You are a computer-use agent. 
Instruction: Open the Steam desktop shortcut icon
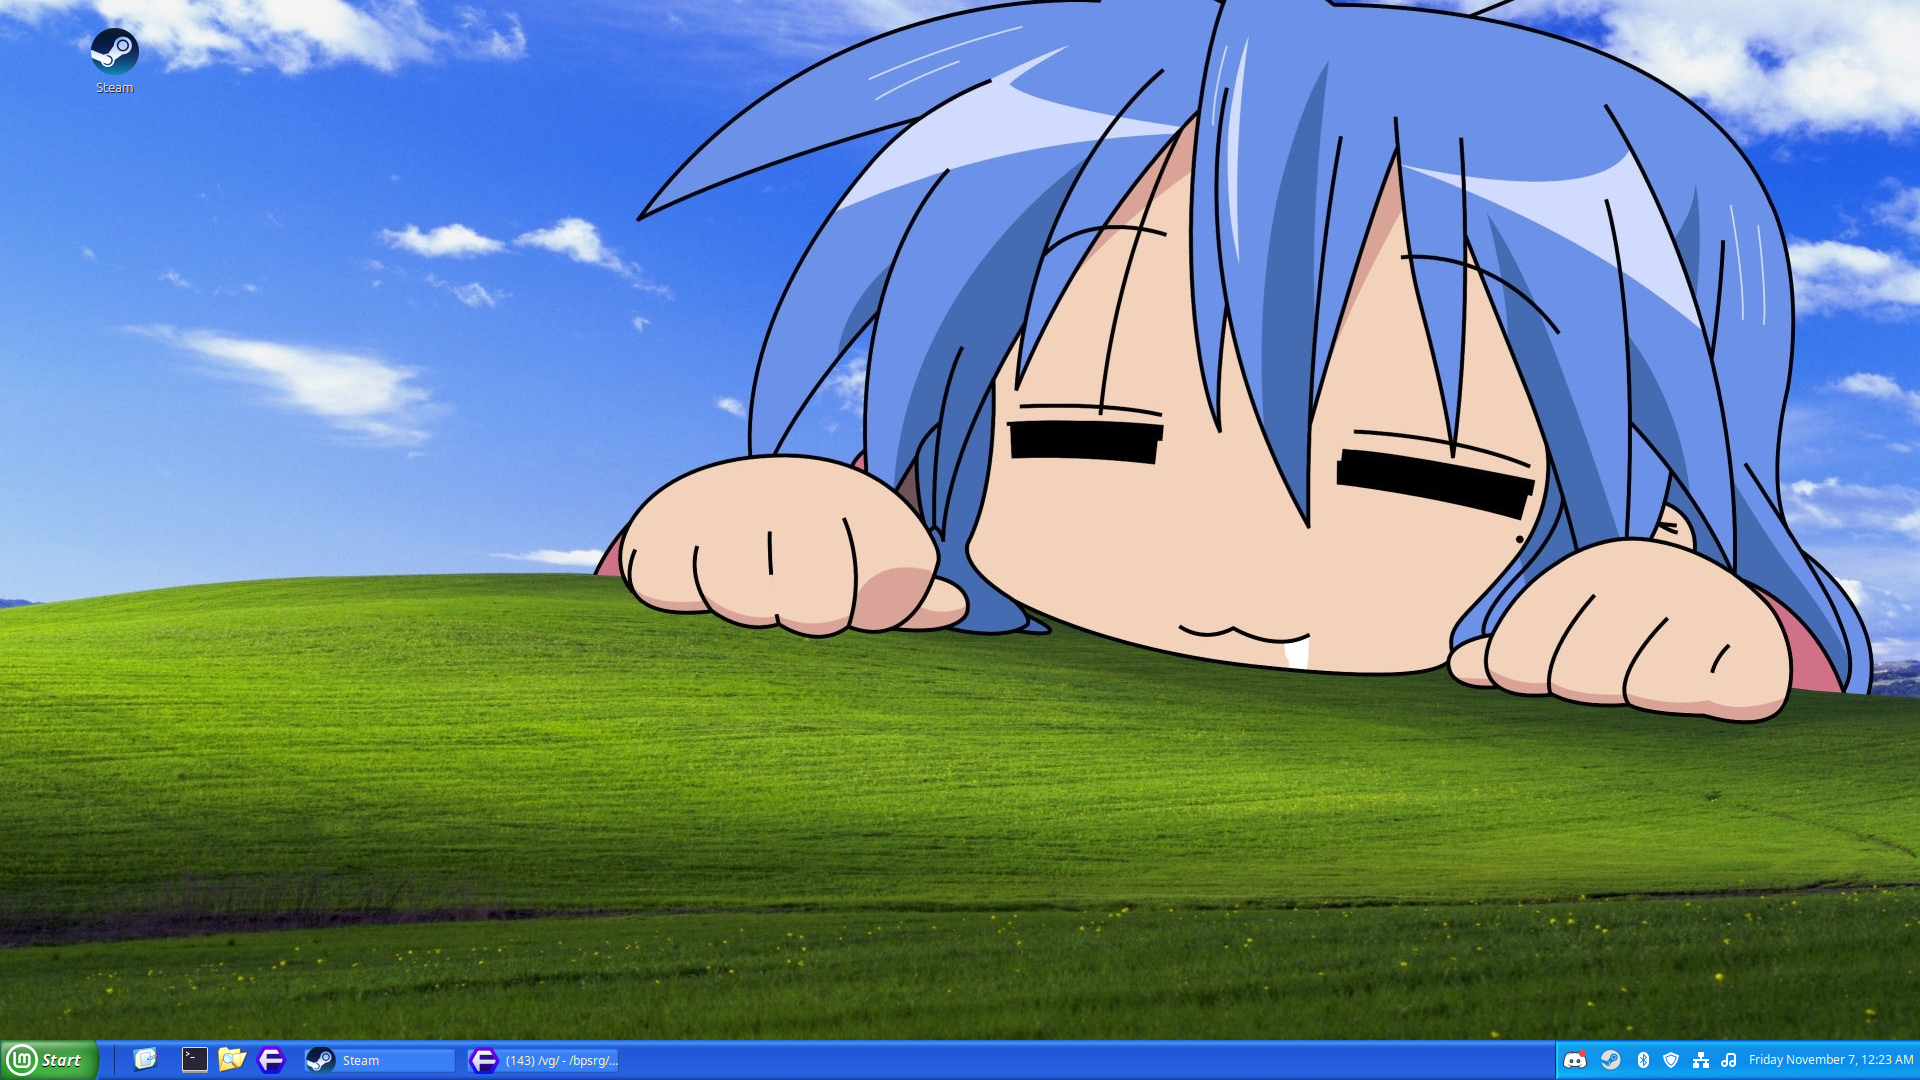pos(114,51)
